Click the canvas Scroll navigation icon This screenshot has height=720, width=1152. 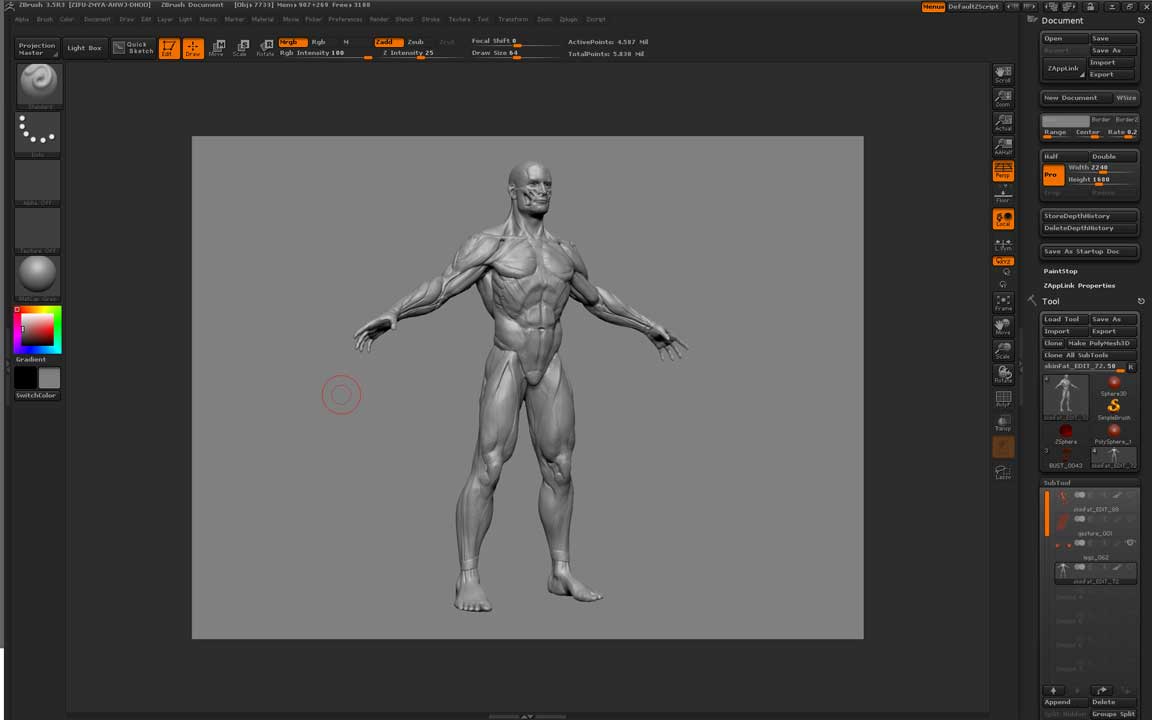pos(1003,73)
